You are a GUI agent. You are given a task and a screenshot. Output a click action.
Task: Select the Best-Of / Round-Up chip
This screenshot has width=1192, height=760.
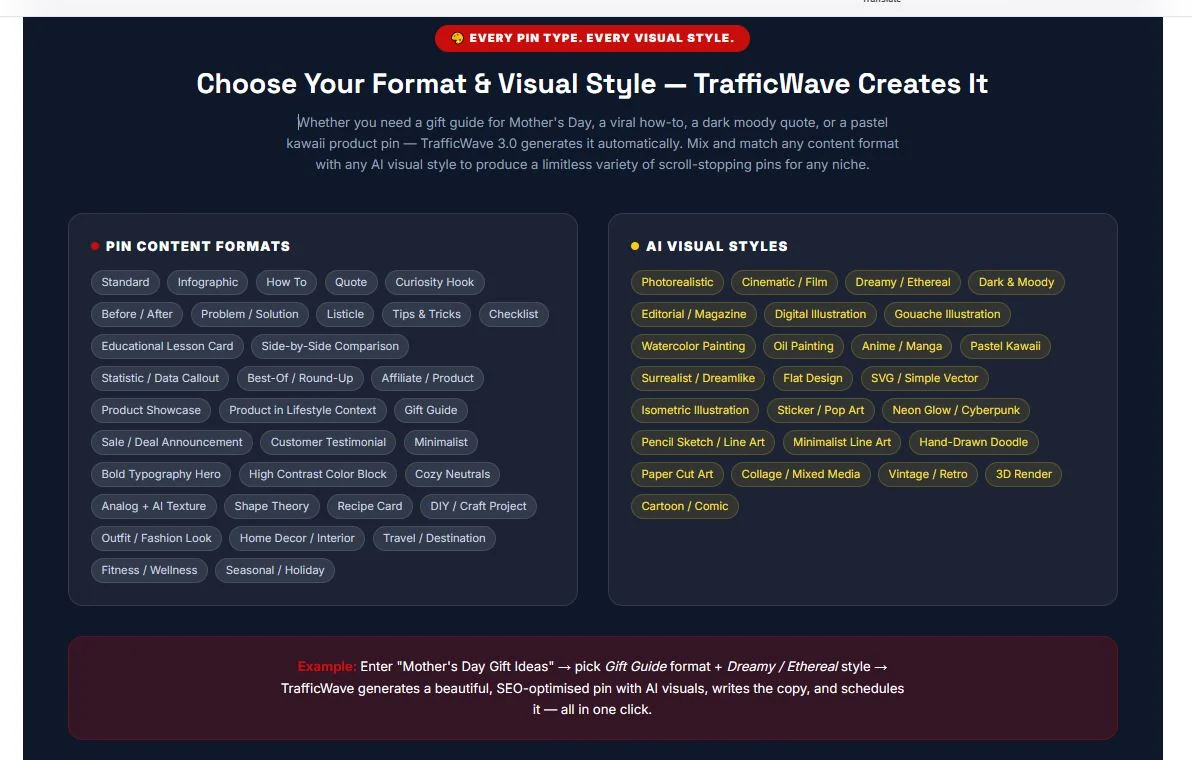pos(300,378)
